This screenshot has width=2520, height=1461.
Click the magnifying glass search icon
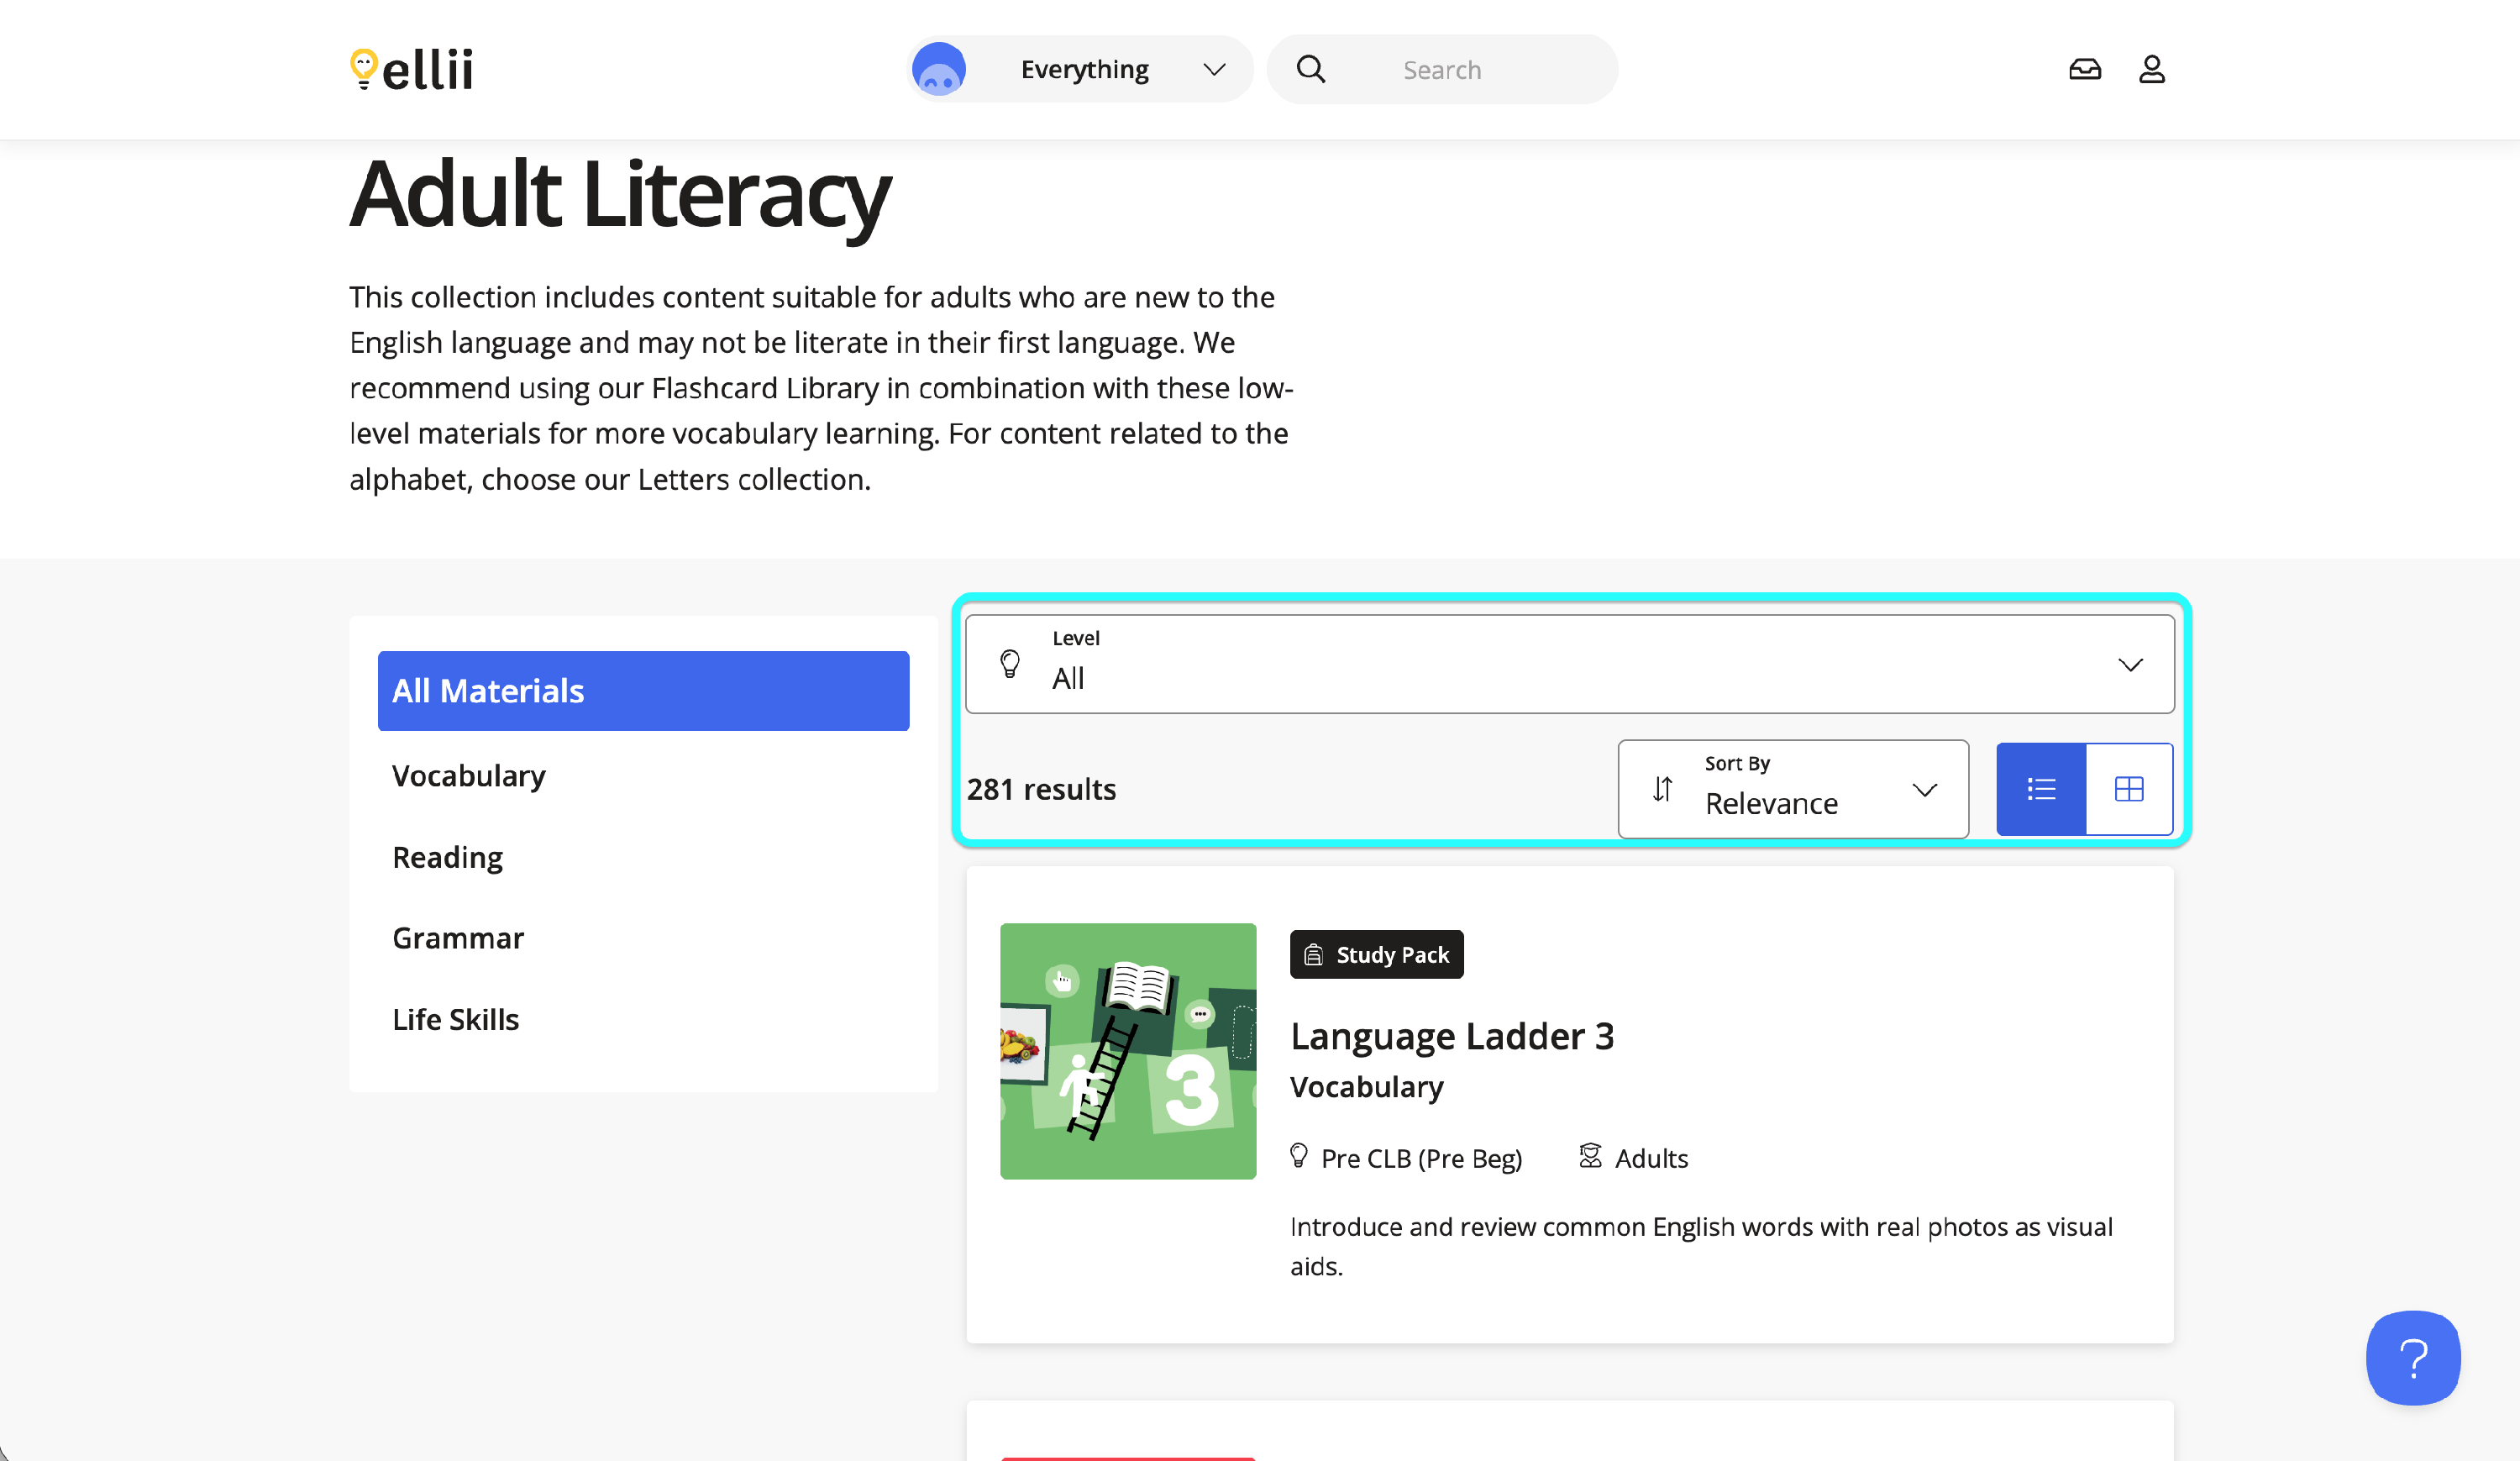pyautogui.click(x=1310, y=70)
